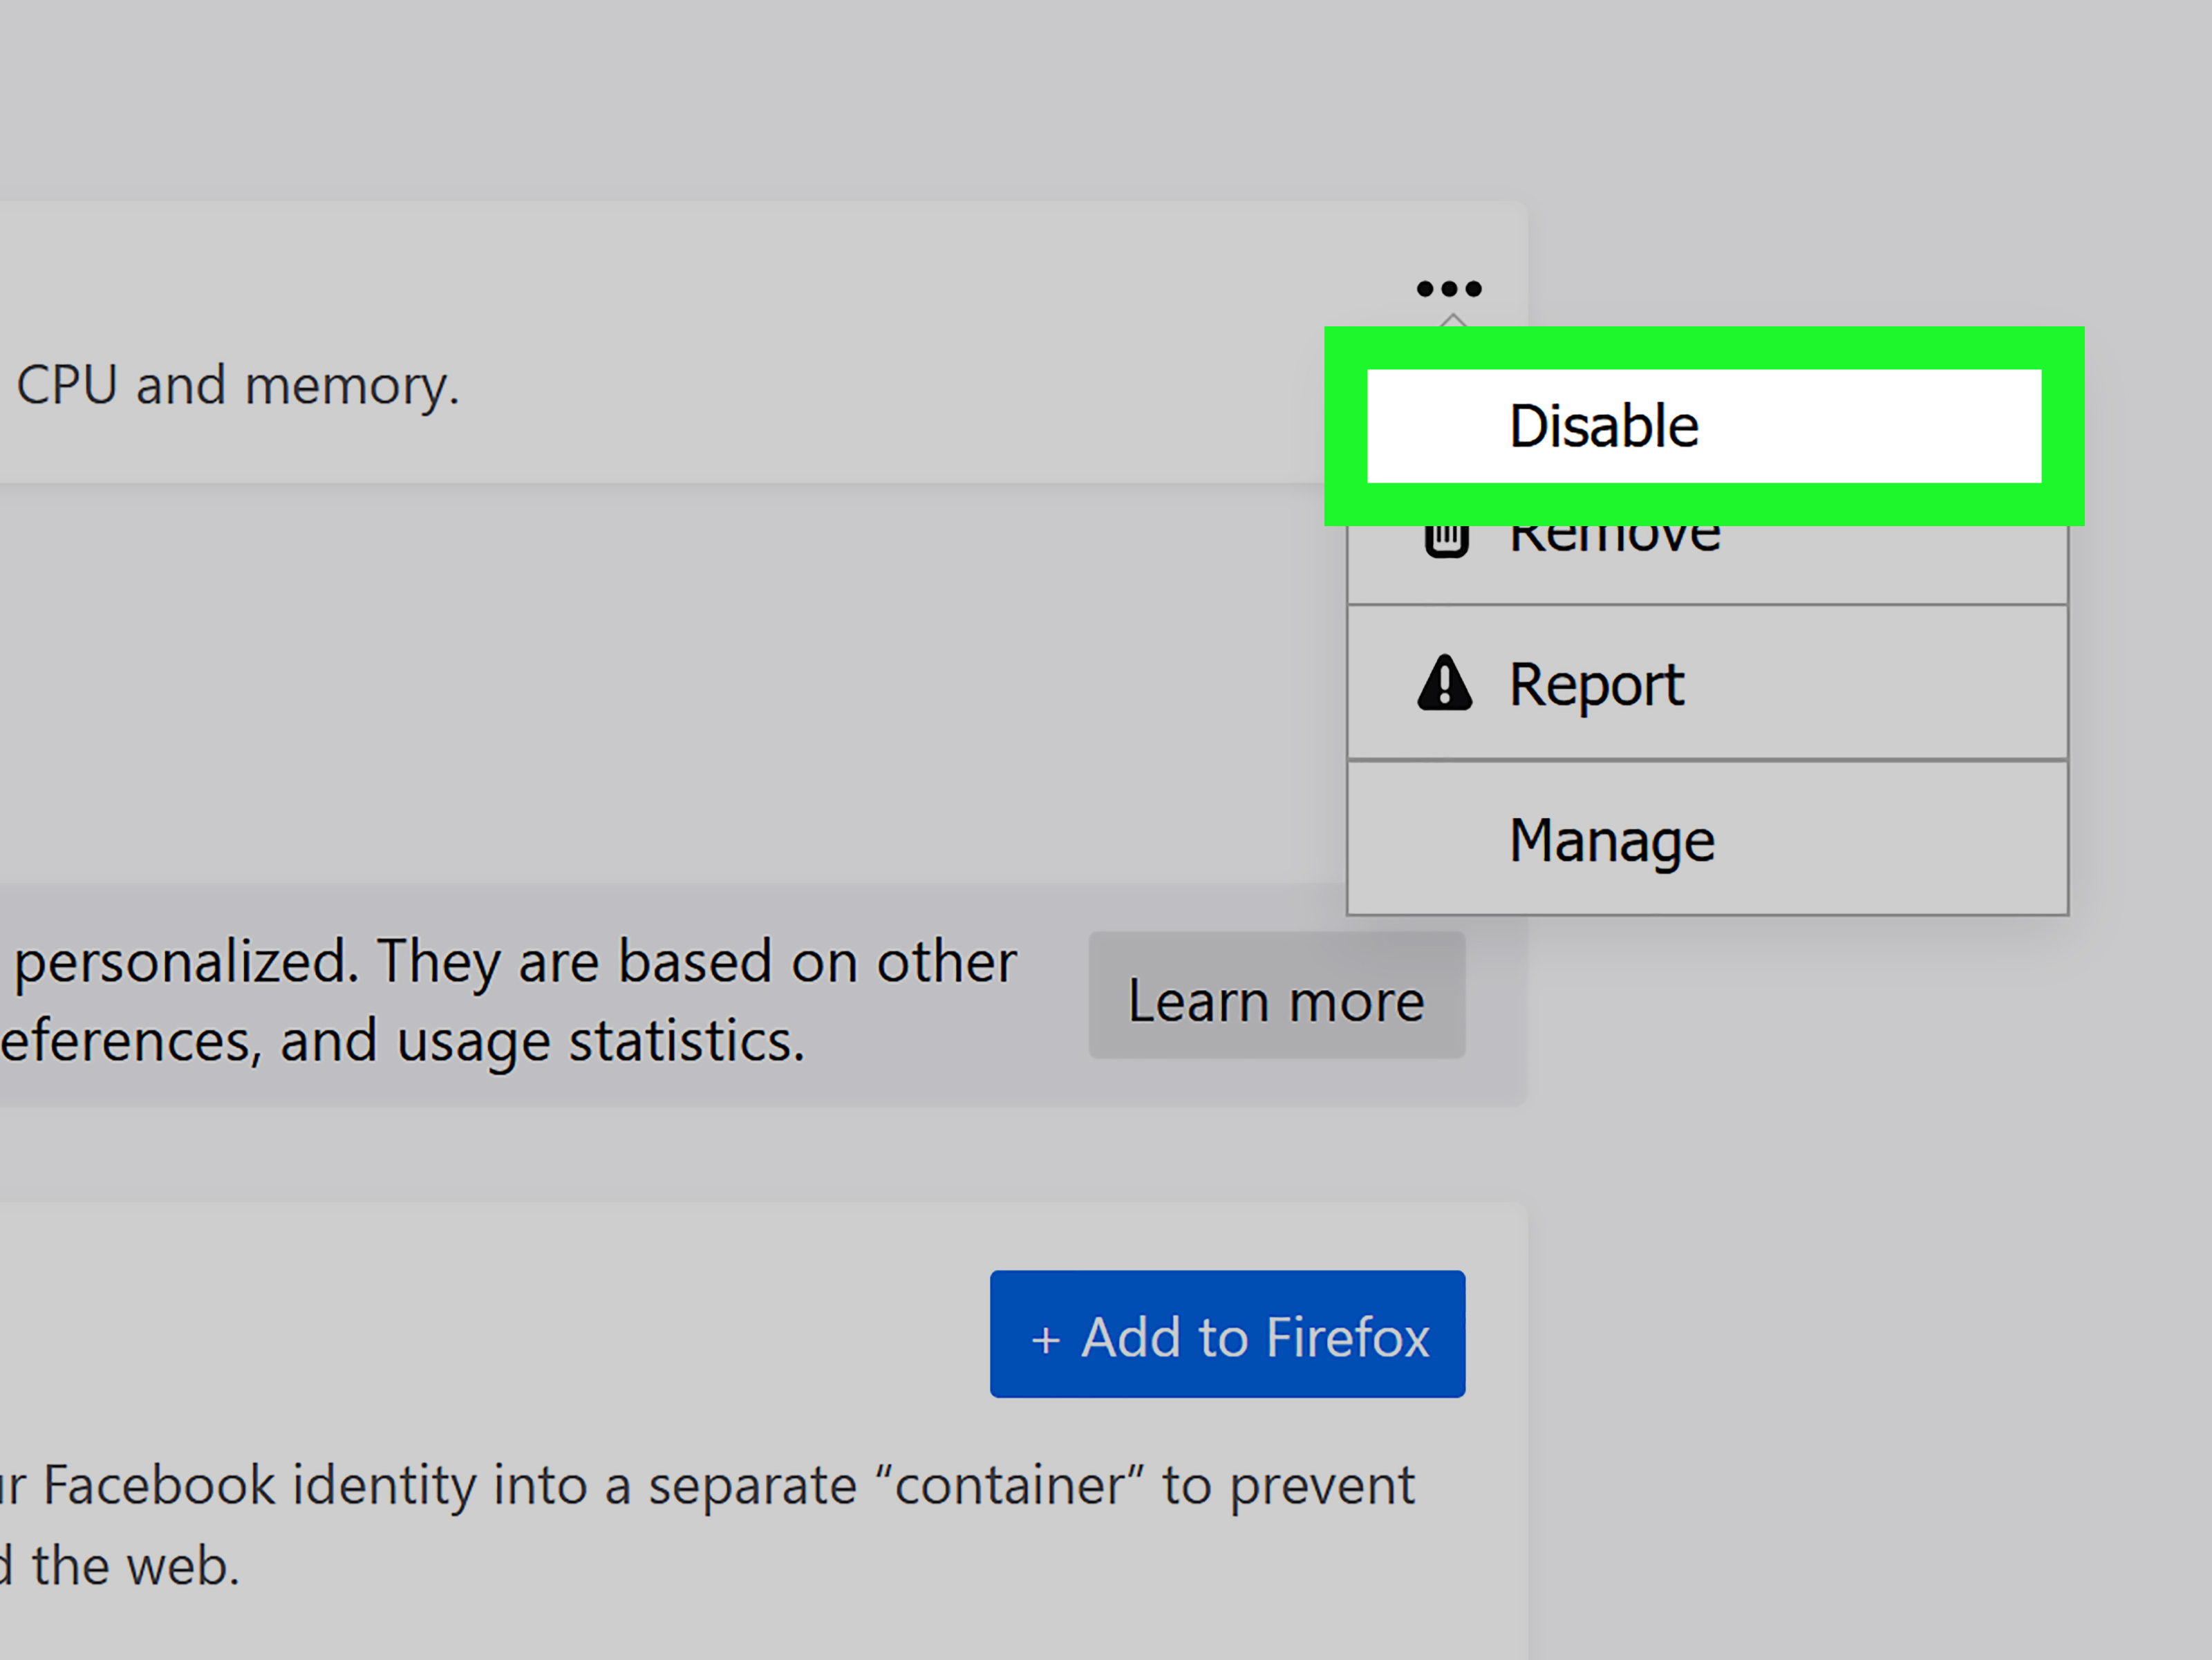Open the three-dot more options menu
Viewport: 2212px width, 1660px height.
click(1448, 289)
